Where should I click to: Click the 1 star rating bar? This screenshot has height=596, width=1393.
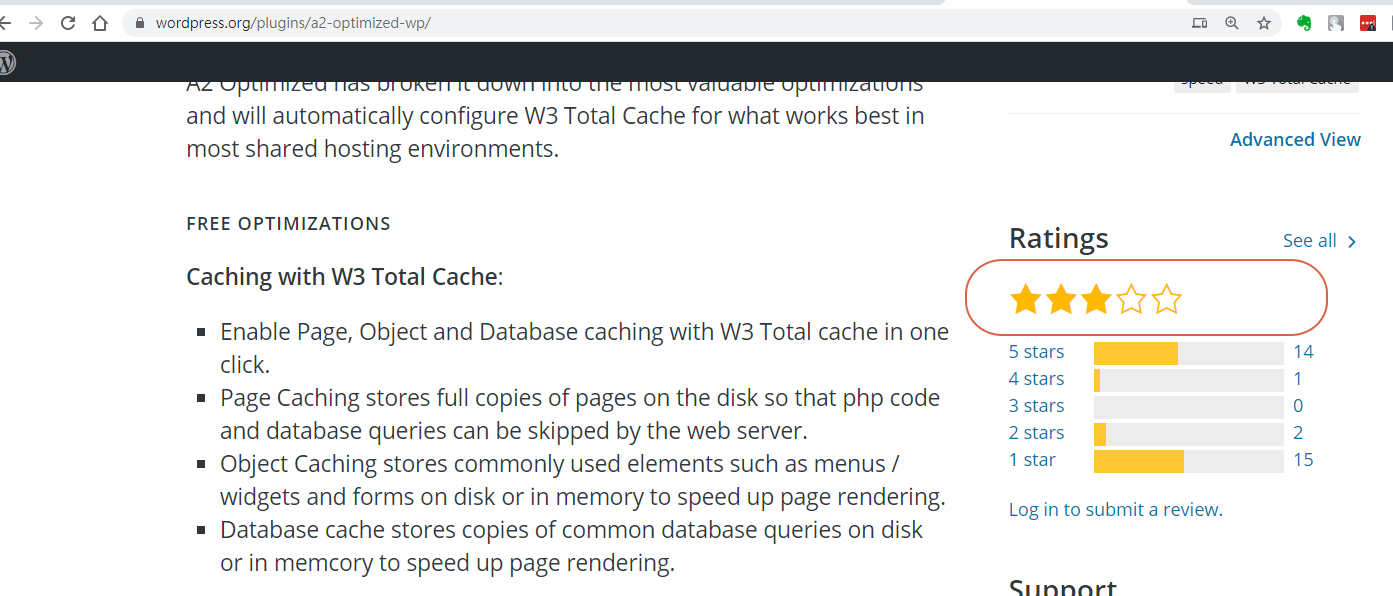(x=1188, y=461)
